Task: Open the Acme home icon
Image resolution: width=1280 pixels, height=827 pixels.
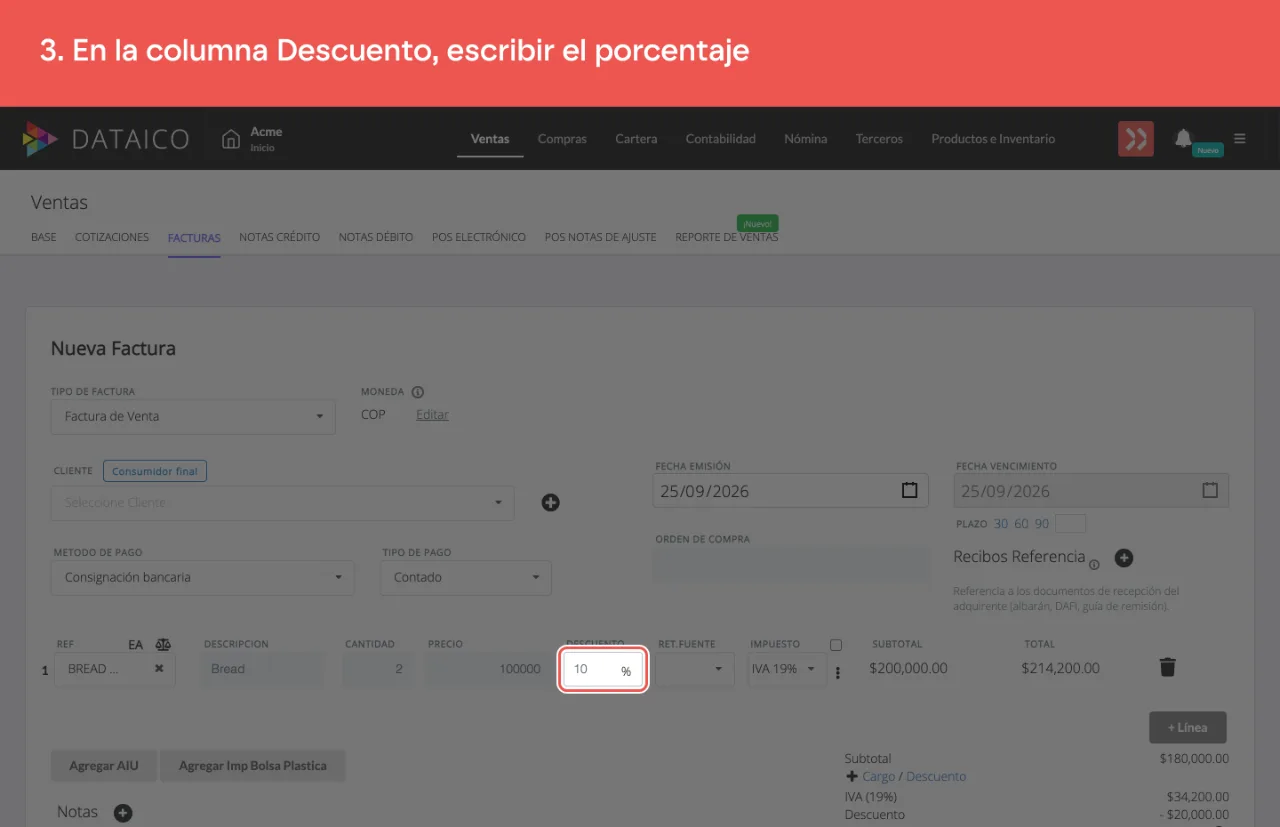Action: point(231,139)
